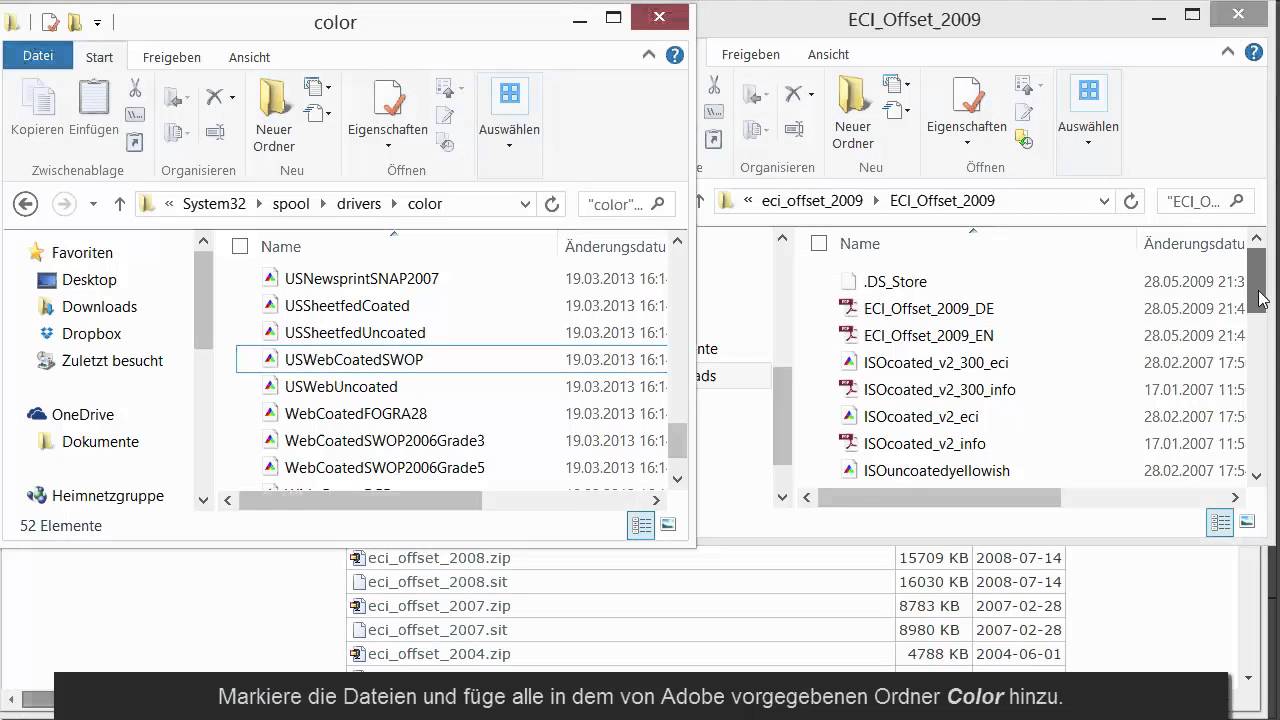
Task: Click drivers in the color breadcrumb path
Action: click(359, 204)
